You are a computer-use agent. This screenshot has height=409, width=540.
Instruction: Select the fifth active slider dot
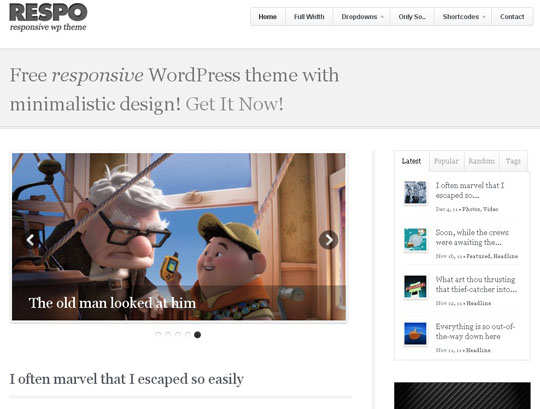click(197, 334)
